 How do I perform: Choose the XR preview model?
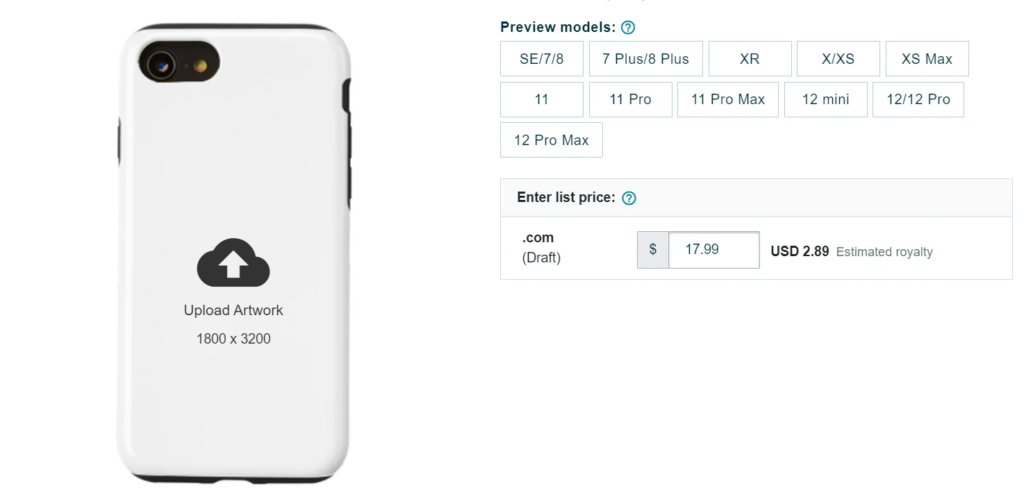pyautogui.click(x=750, y=59)
